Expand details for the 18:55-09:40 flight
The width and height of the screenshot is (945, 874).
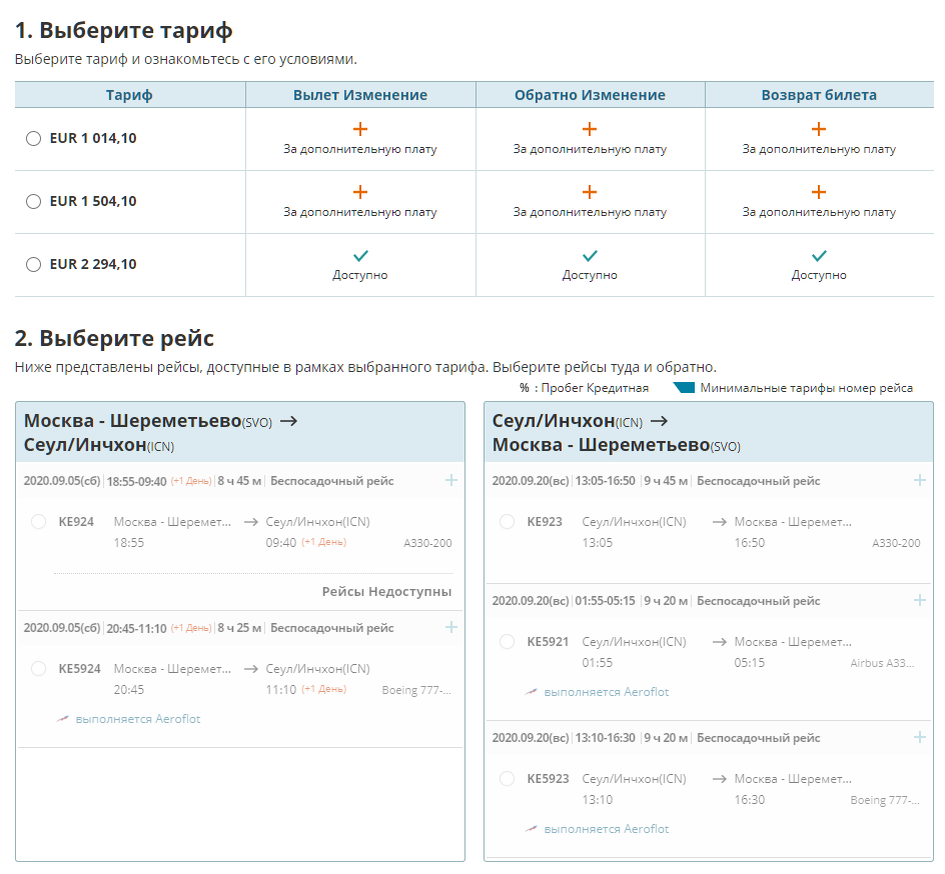click(x=451, y=480)
